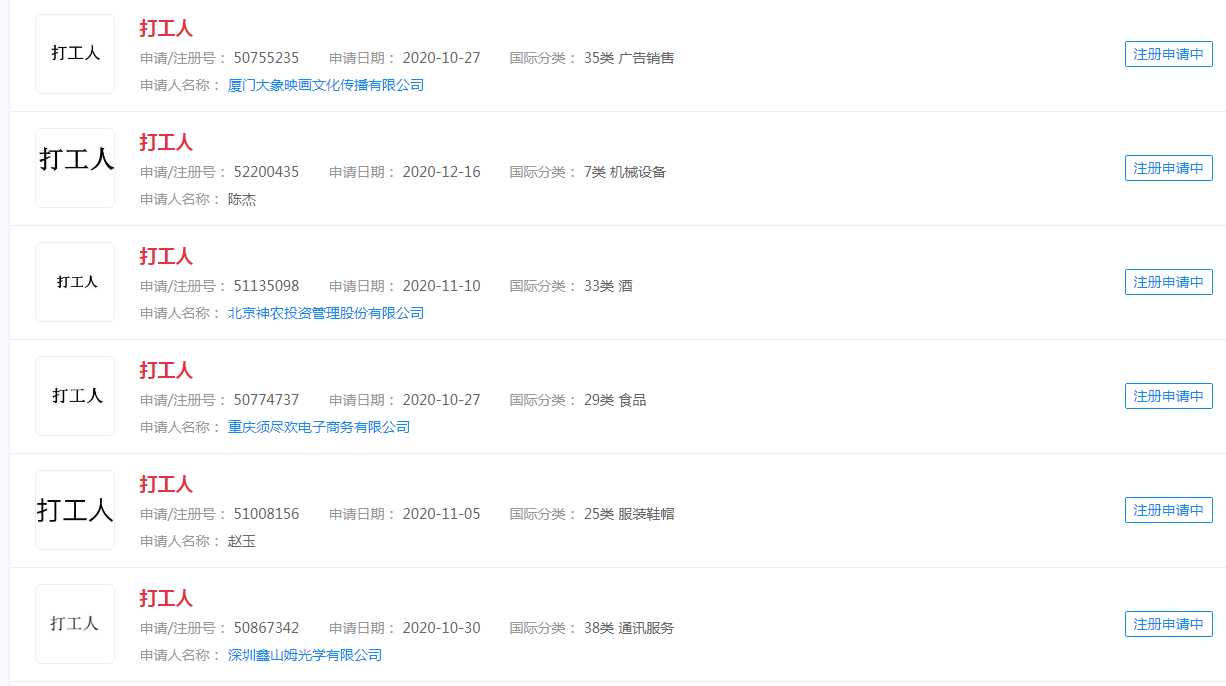Click applicant name 陈杰
The height and width of the screenshot is (686, 1226).
242,200
